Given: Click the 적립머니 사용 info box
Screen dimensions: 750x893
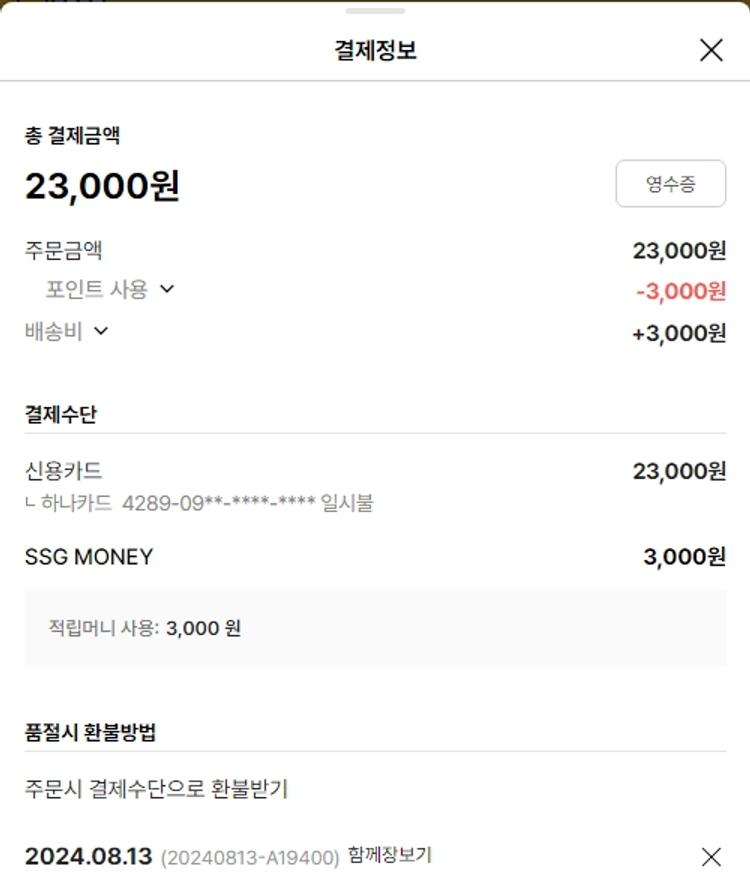Looking at the screenshot, I should pyautogui.click(x=375, y=628).
